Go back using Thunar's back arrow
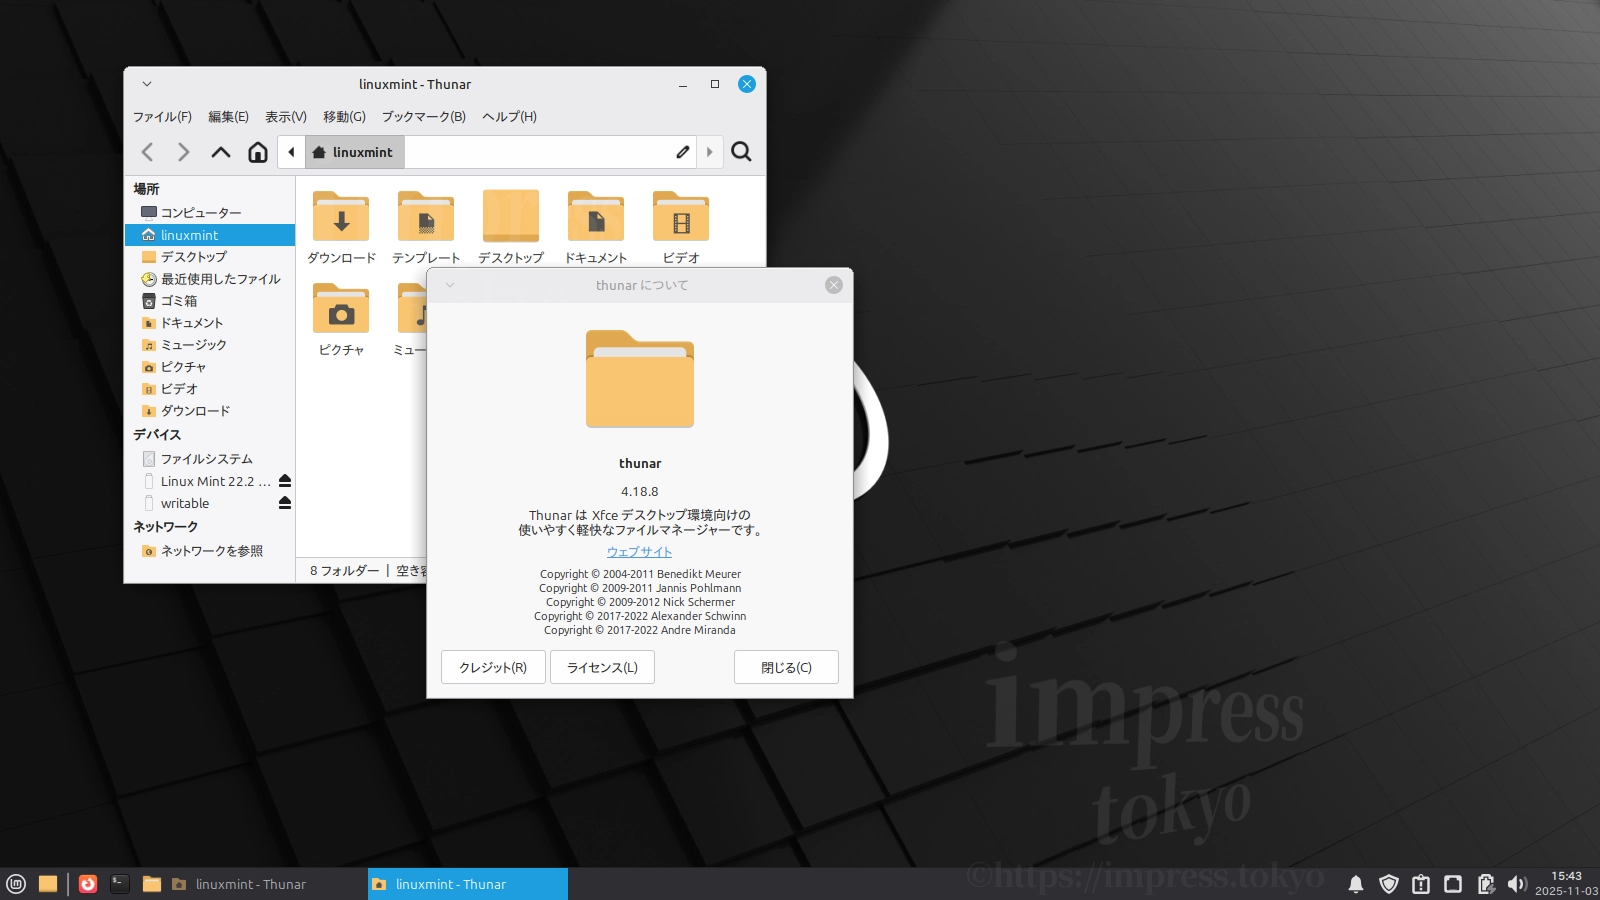The width and height of the screenshot is (1600, 900). 148,152
